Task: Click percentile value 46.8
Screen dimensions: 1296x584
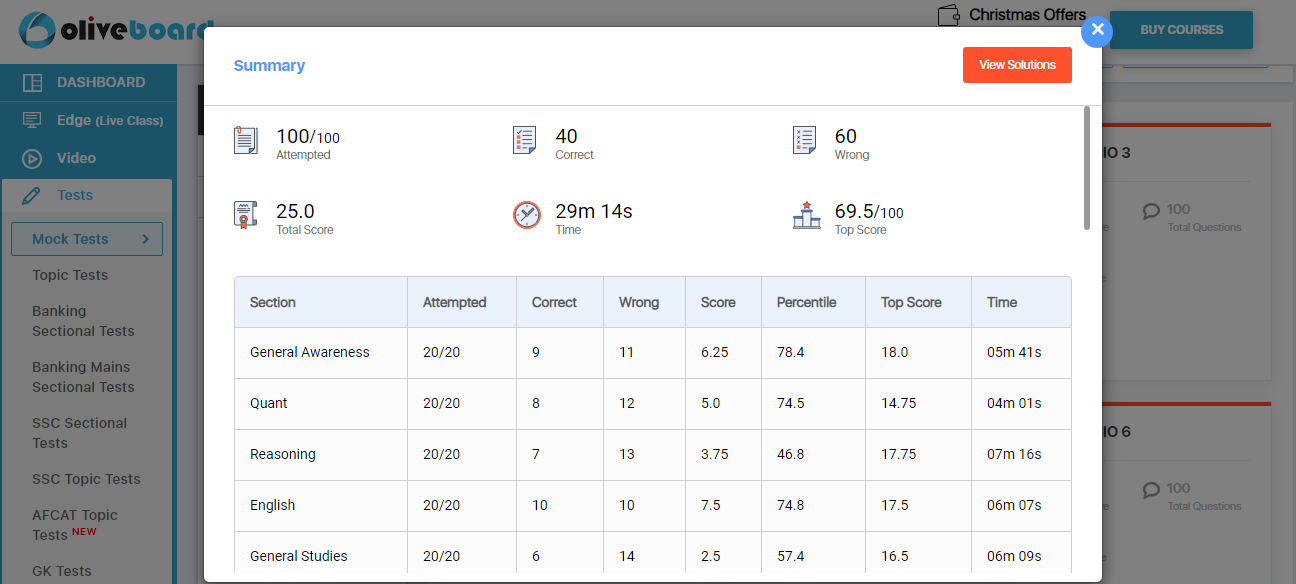Action: pos(790,454)
